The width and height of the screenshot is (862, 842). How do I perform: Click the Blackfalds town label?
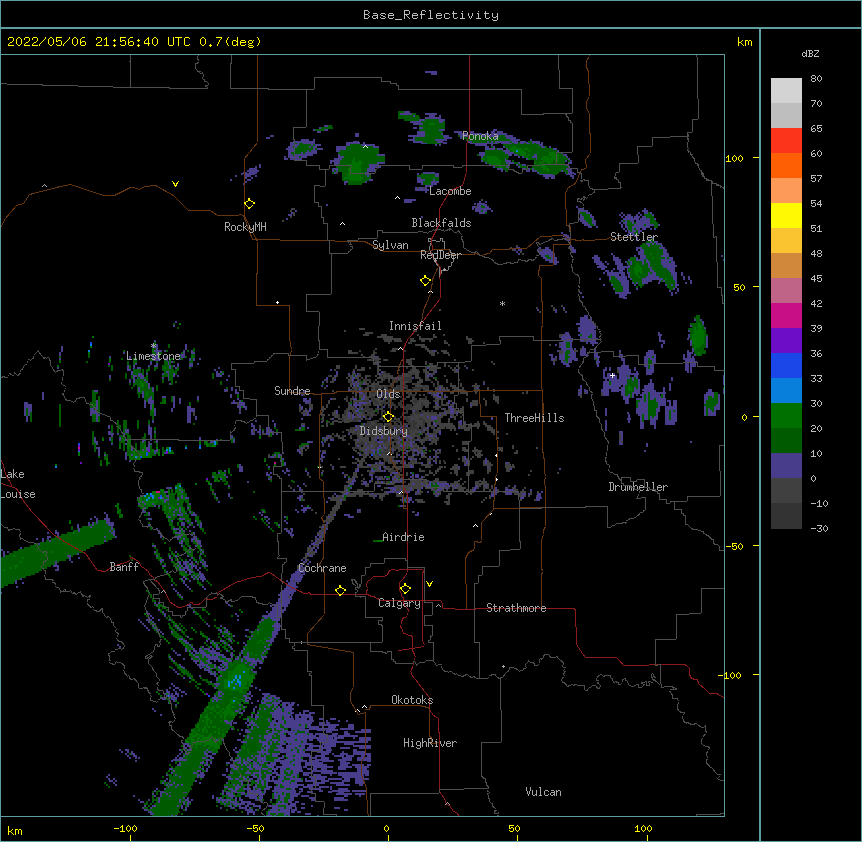(x=441, y=223)
